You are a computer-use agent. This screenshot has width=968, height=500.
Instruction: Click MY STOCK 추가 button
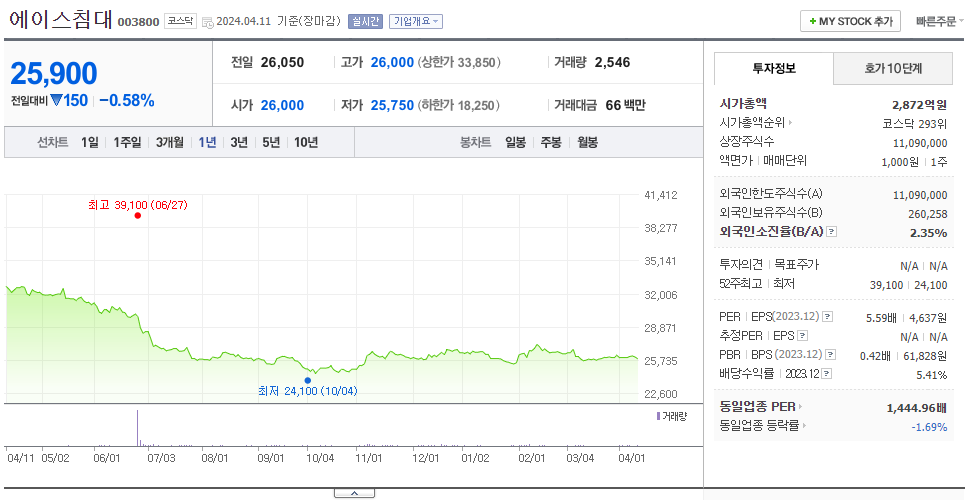[x=851, y=22]
